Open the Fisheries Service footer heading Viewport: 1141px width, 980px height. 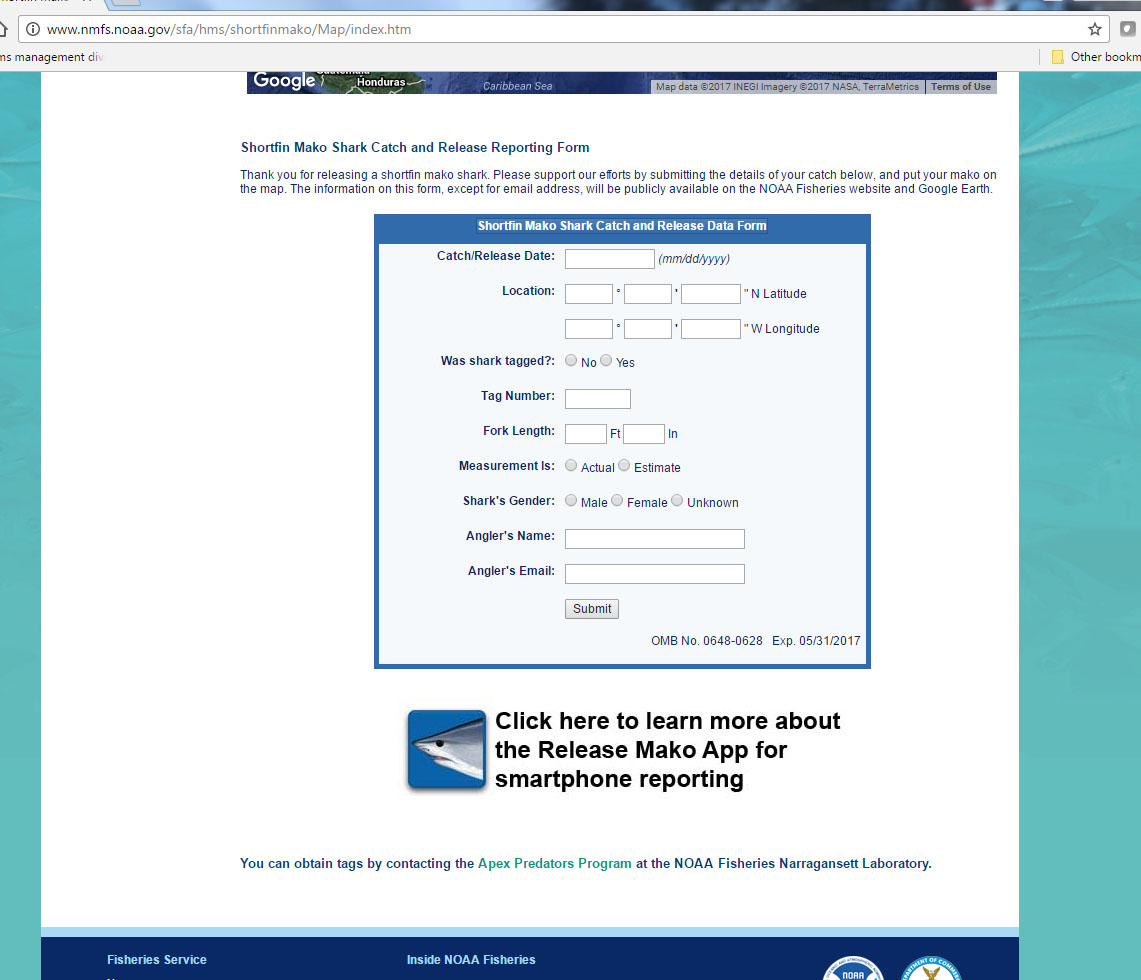pyautogui.click(x=156, y=960)
